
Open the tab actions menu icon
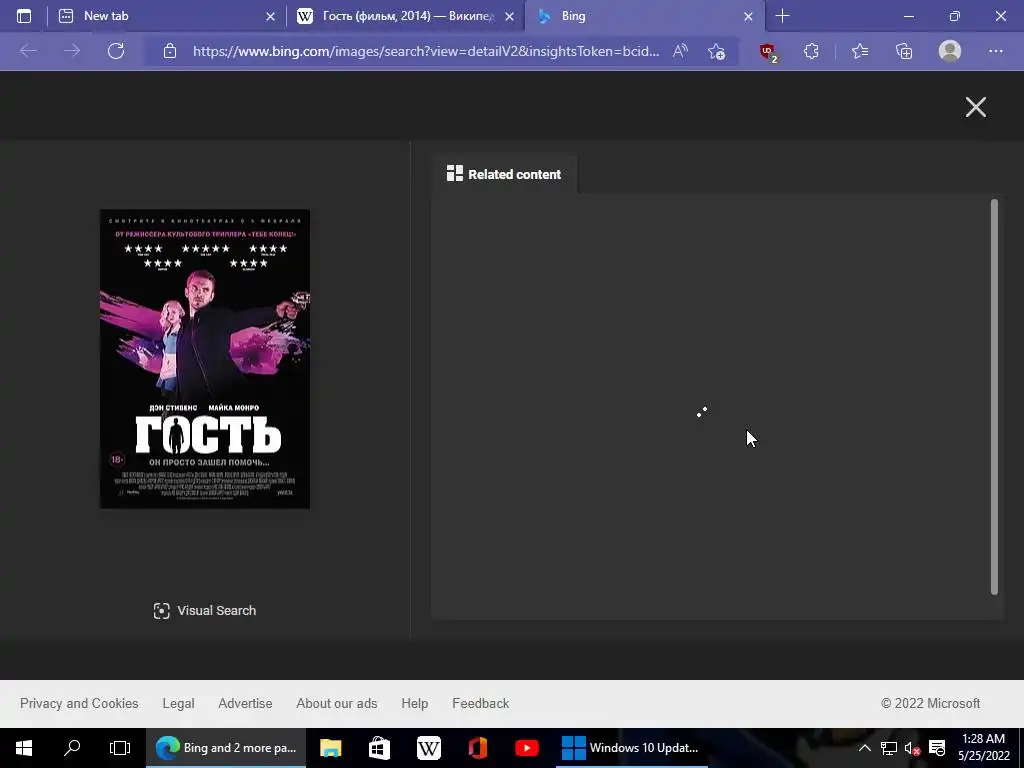pos(24,16)
